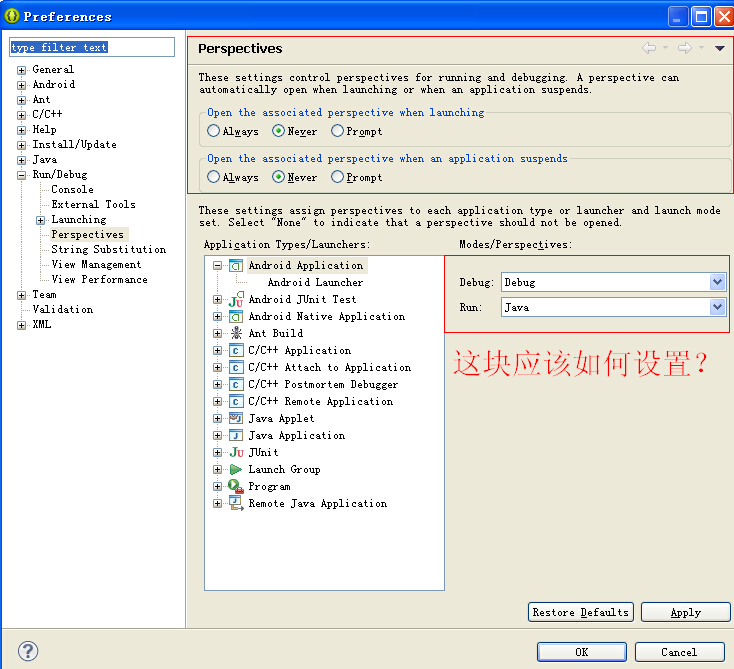Screen dimensions: 734x669
Task: Select Perspectives in the tree
Action: [88, 235]
